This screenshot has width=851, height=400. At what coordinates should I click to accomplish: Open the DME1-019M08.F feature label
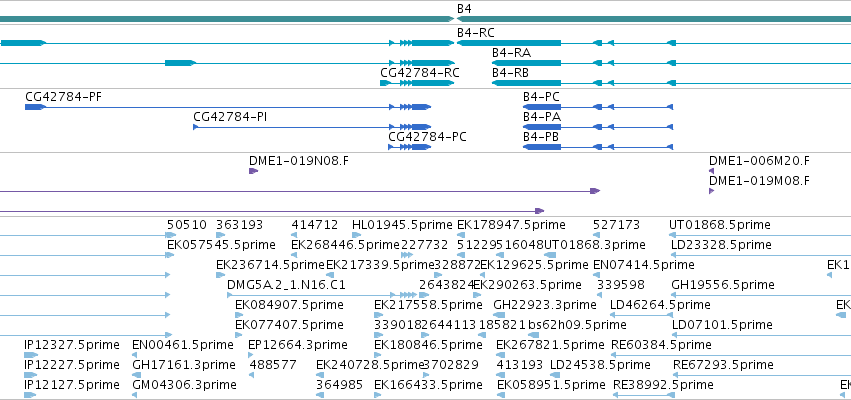(x=759, y=181)
